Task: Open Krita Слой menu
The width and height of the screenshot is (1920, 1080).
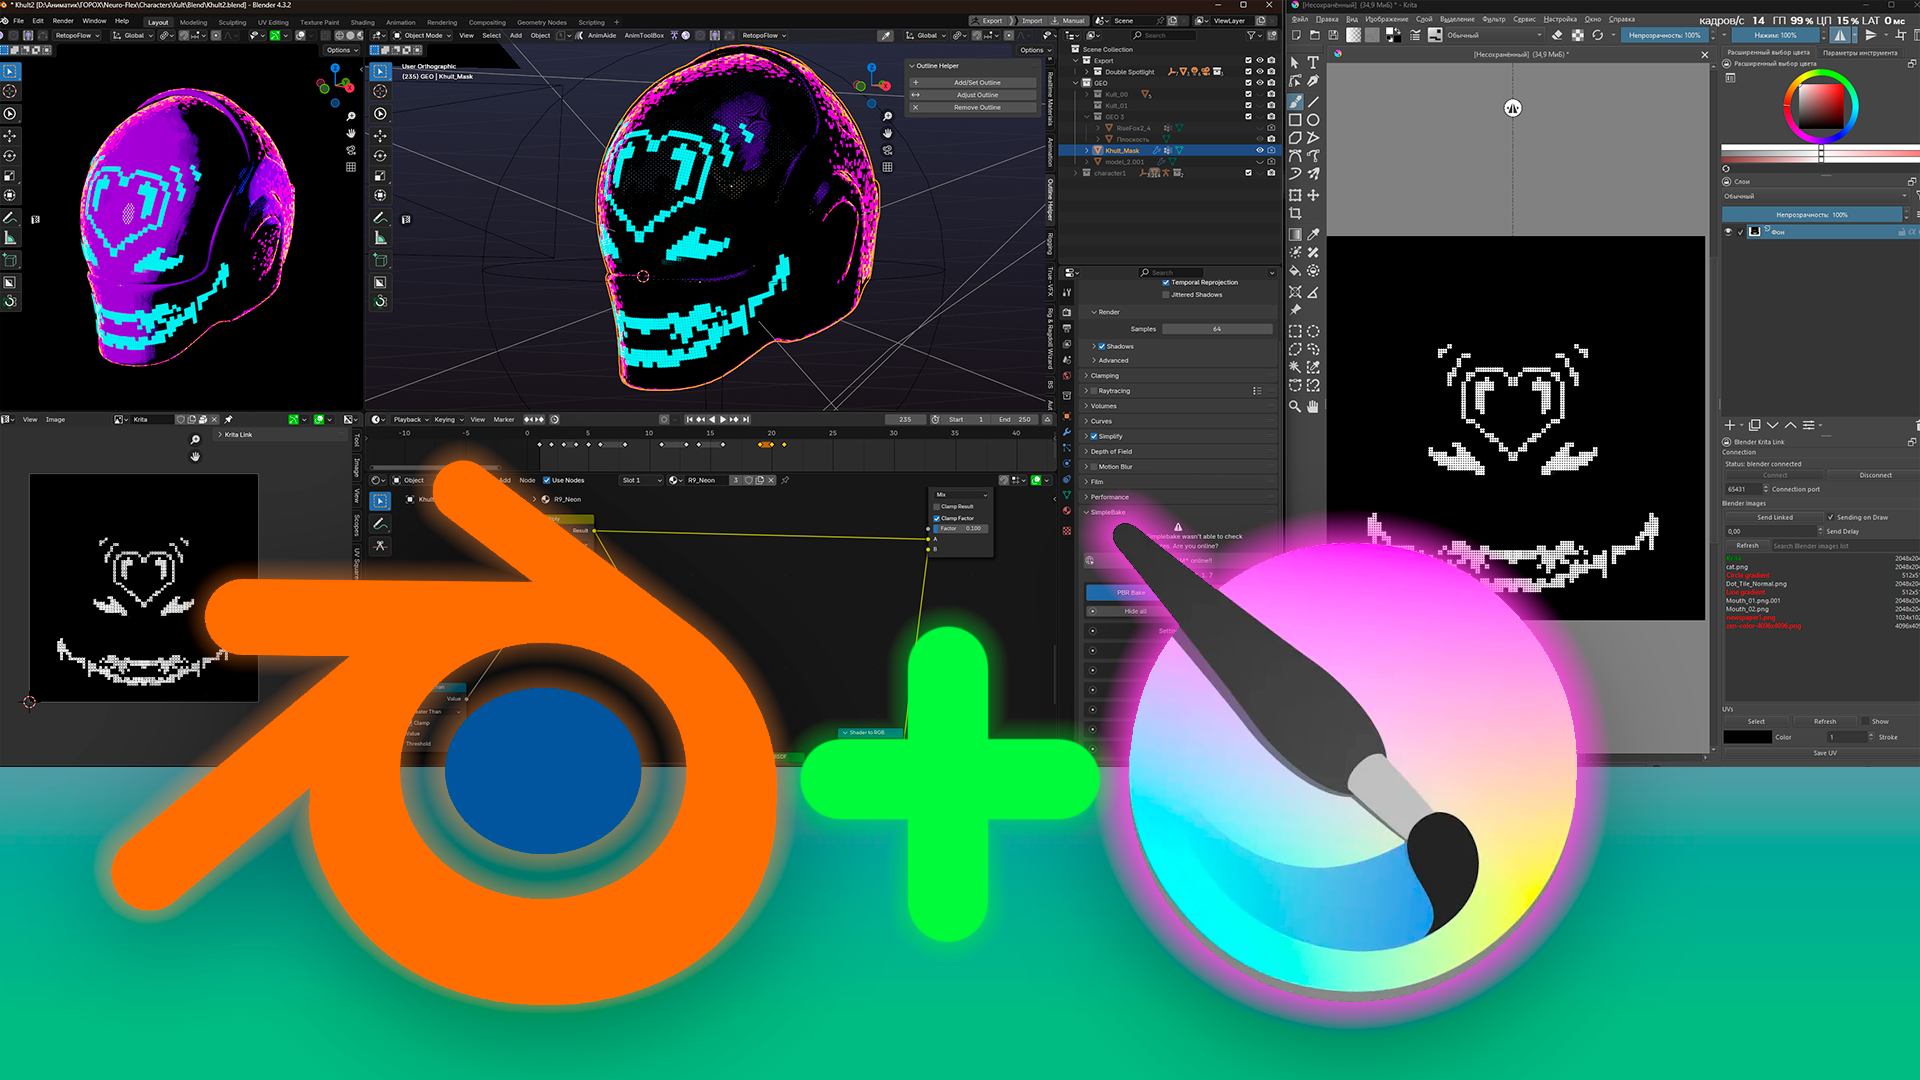Action: [1424, 19]
